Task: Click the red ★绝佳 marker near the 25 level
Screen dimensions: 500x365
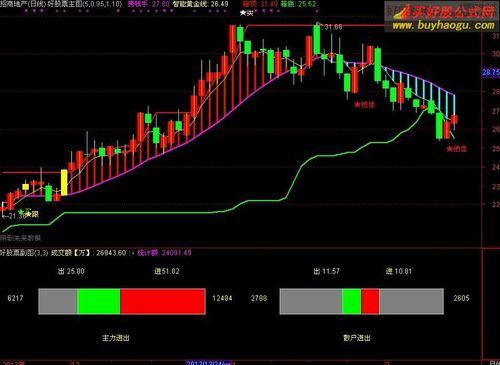Action: click(x=457, y=149)
